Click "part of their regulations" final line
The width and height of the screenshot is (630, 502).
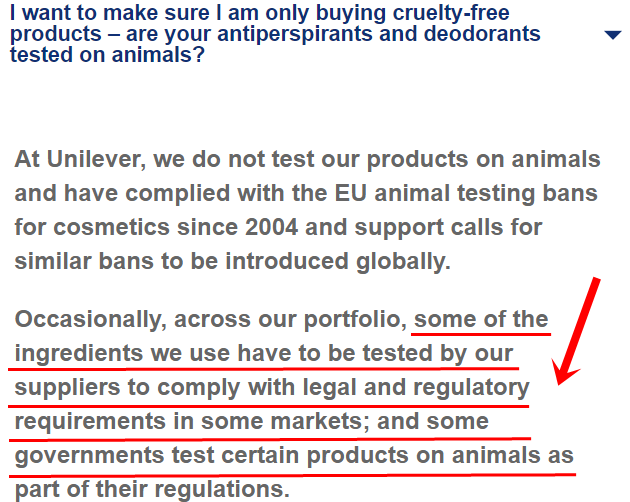(150, 490)
